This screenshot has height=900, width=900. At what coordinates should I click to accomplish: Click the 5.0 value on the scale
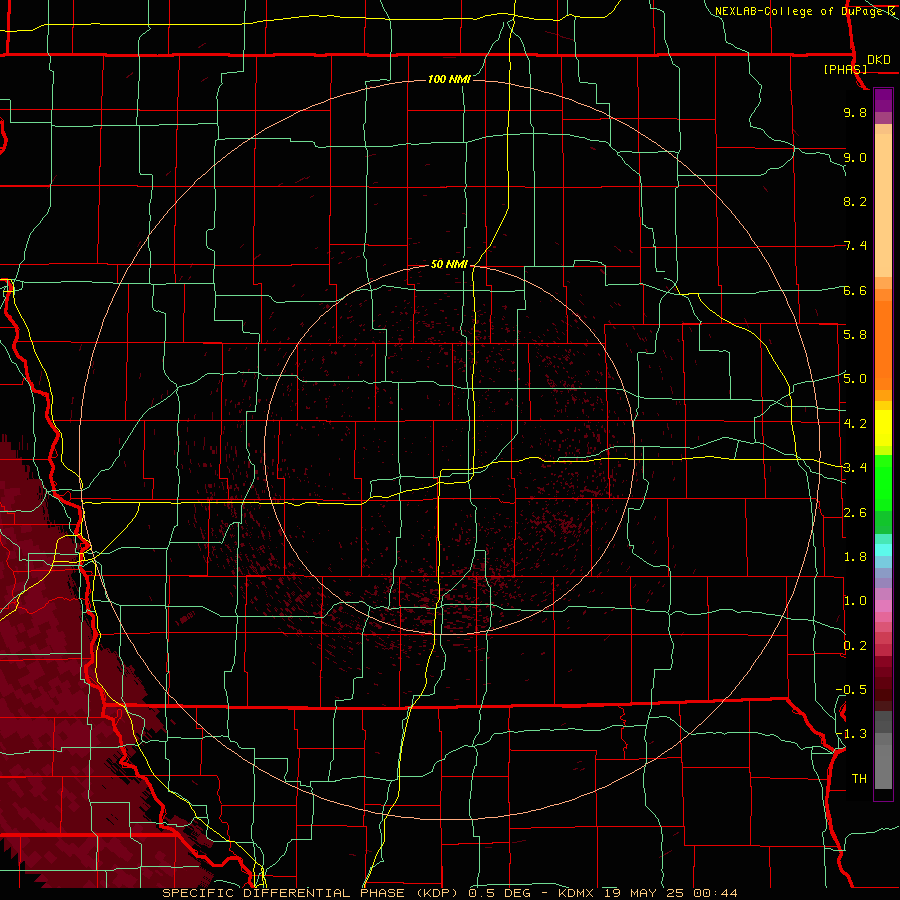click(855, 379)
